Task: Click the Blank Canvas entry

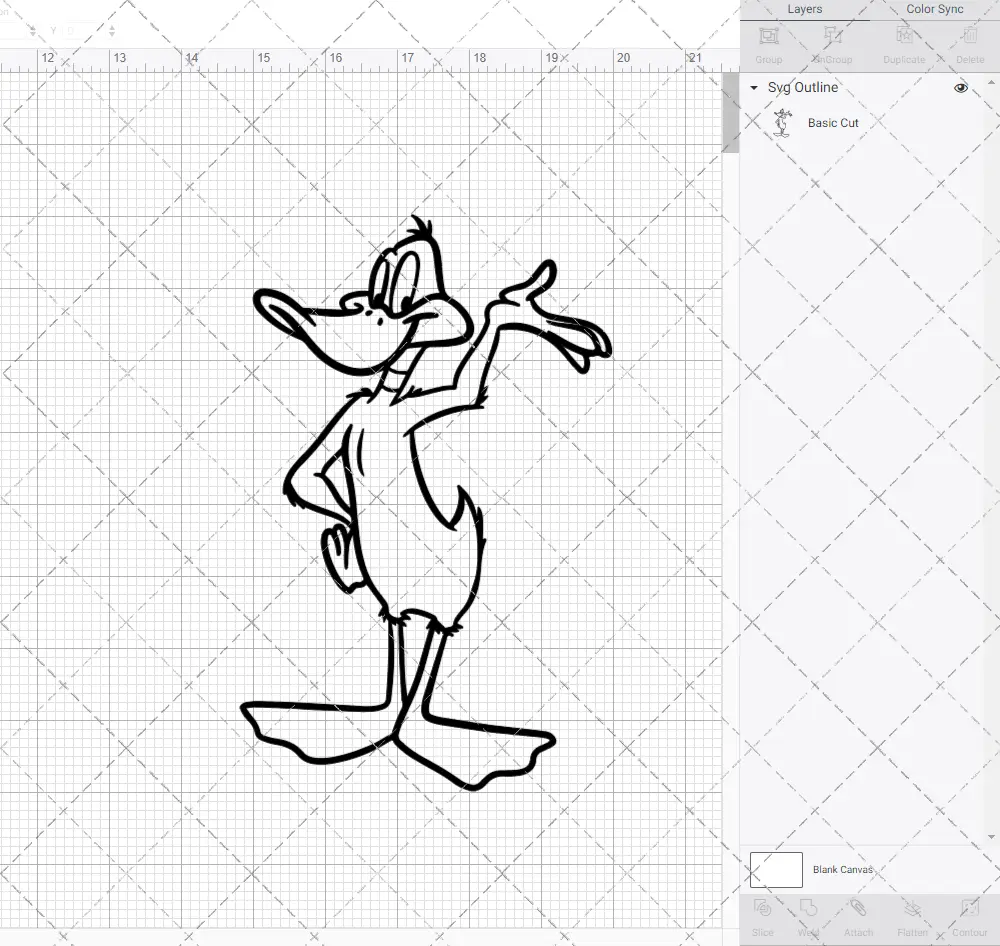Action: pos(843,869)
